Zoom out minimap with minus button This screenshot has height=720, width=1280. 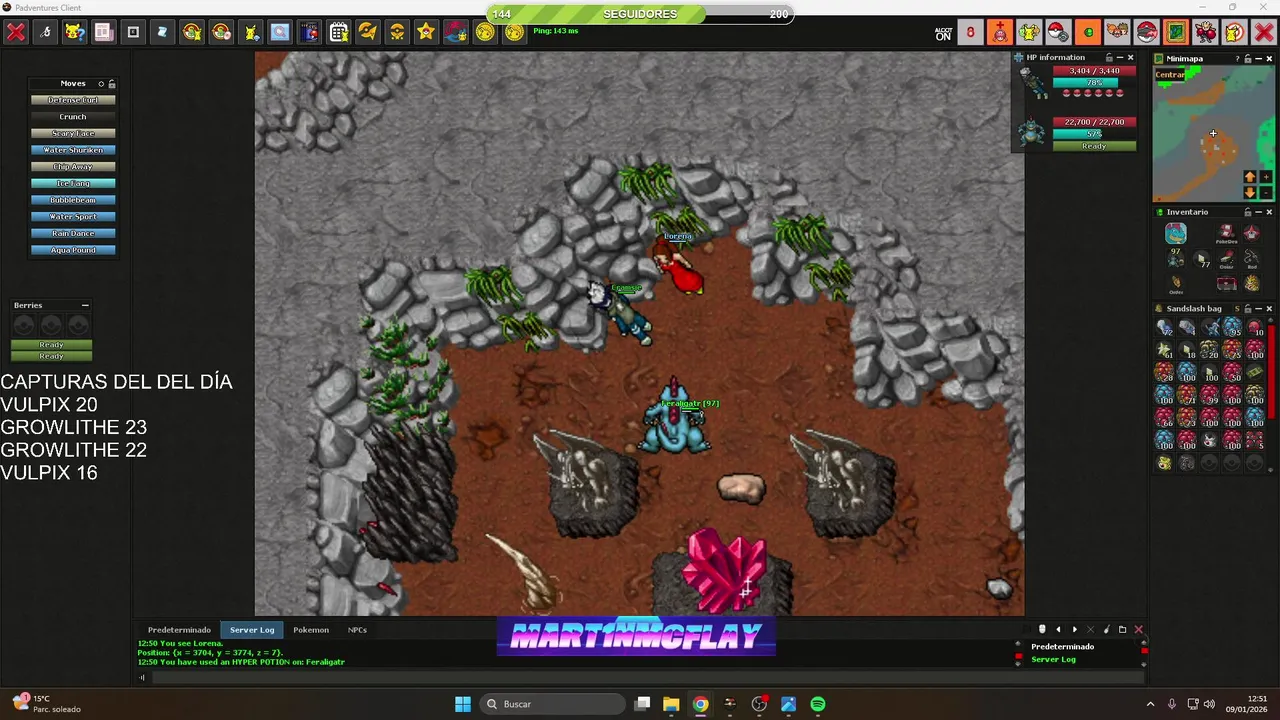(1266, 192)
